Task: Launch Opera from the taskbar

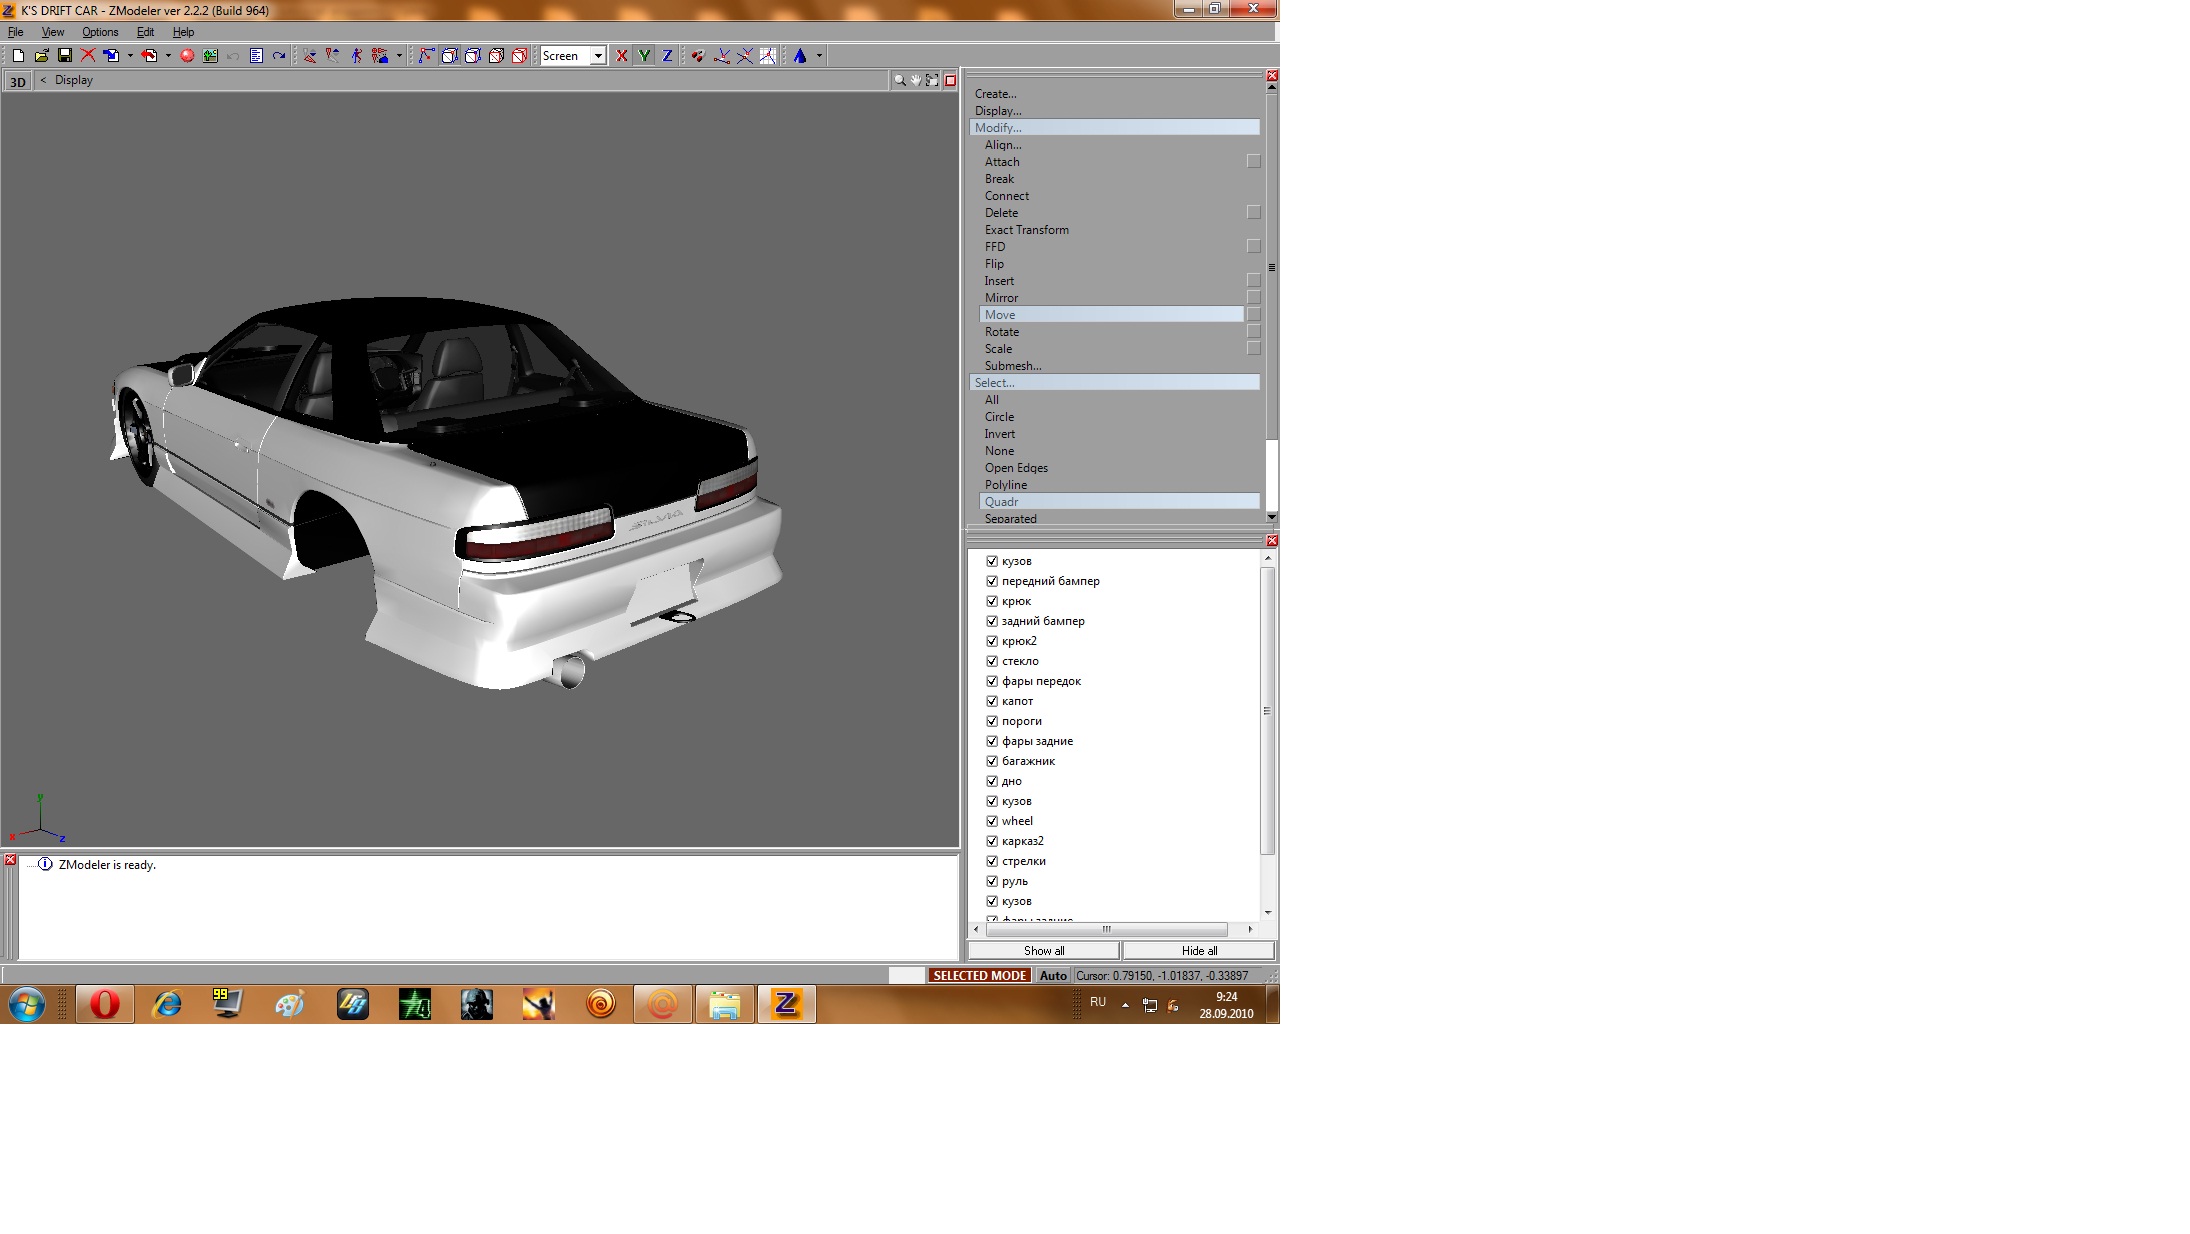Action: point(104,1004)
